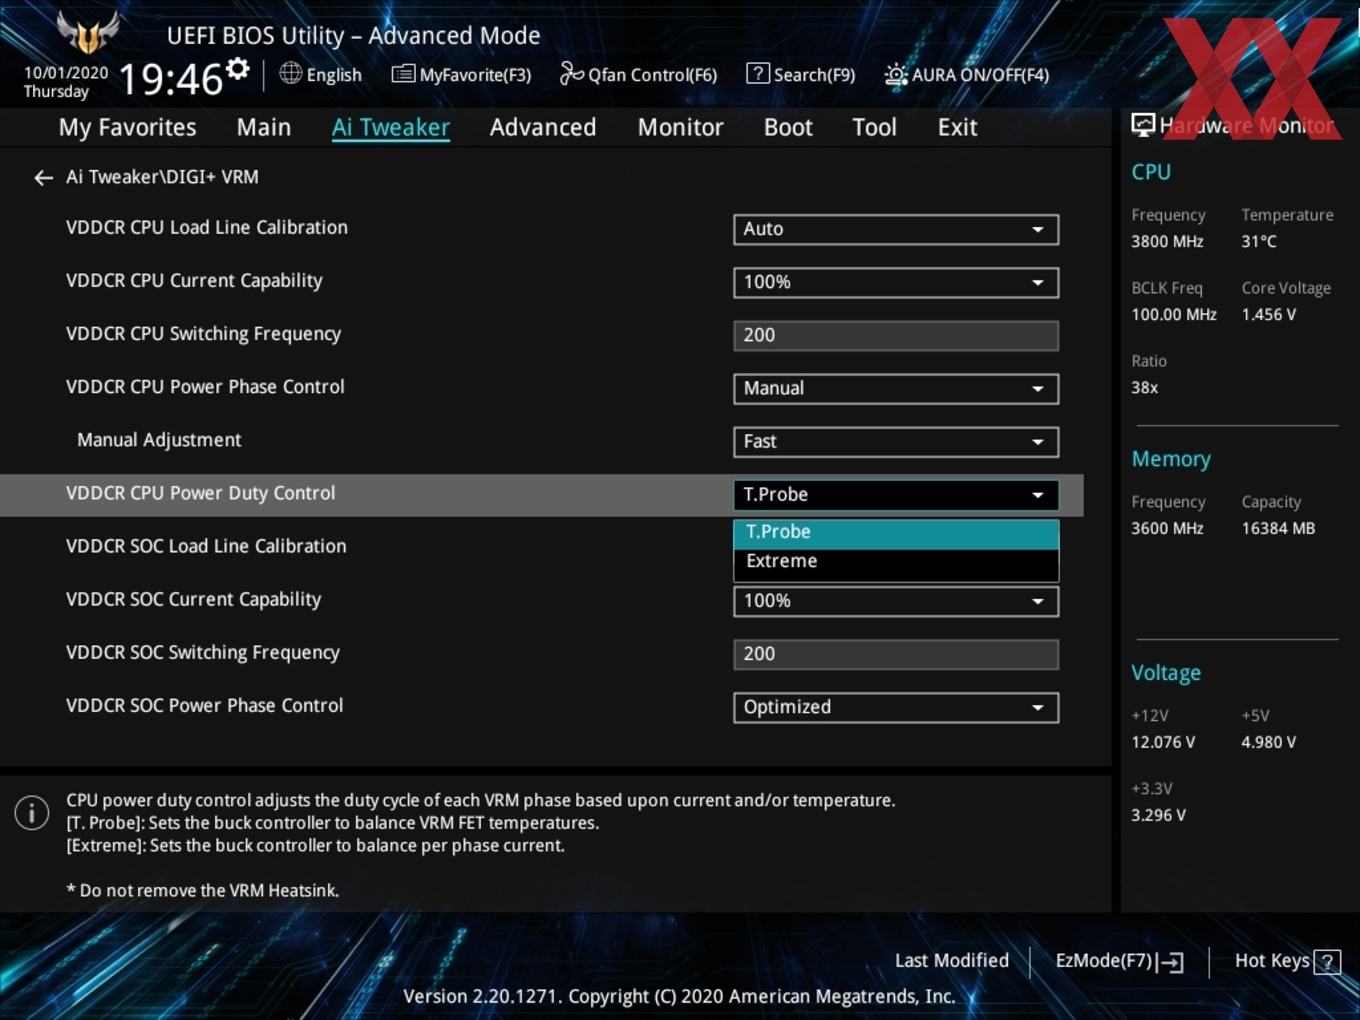Collapse VDDCR CPU Power Duty Control dropdown
Screen dimensions: 1360x1020
pyautogui.click(x=896, y=494)
